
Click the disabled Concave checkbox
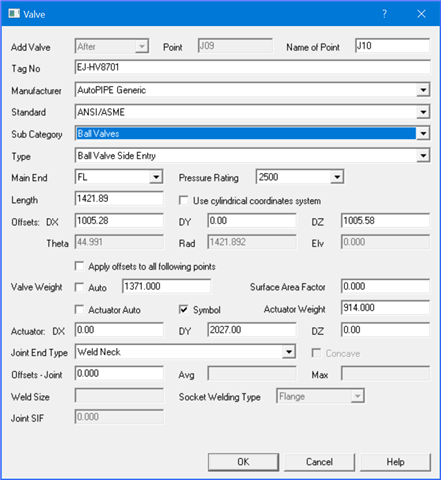[x=316, y=353]
